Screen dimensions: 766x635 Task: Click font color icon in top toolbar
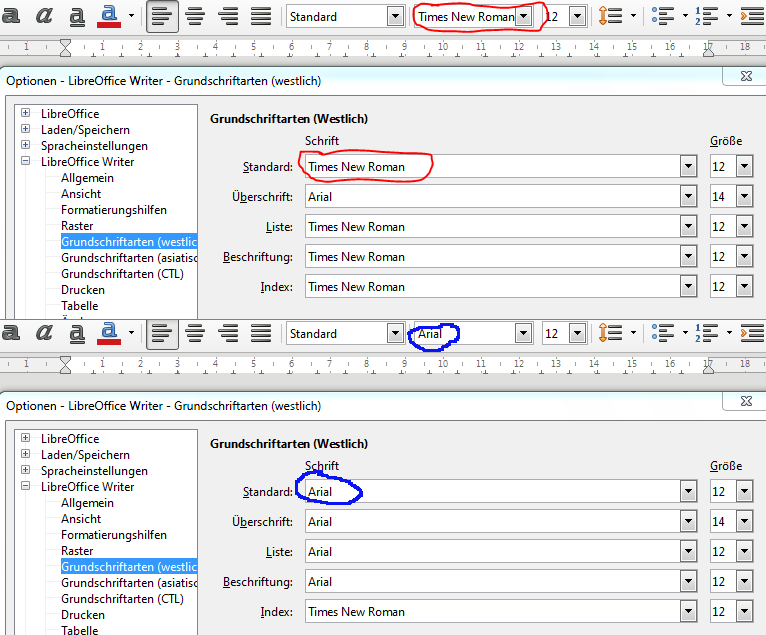109,16
